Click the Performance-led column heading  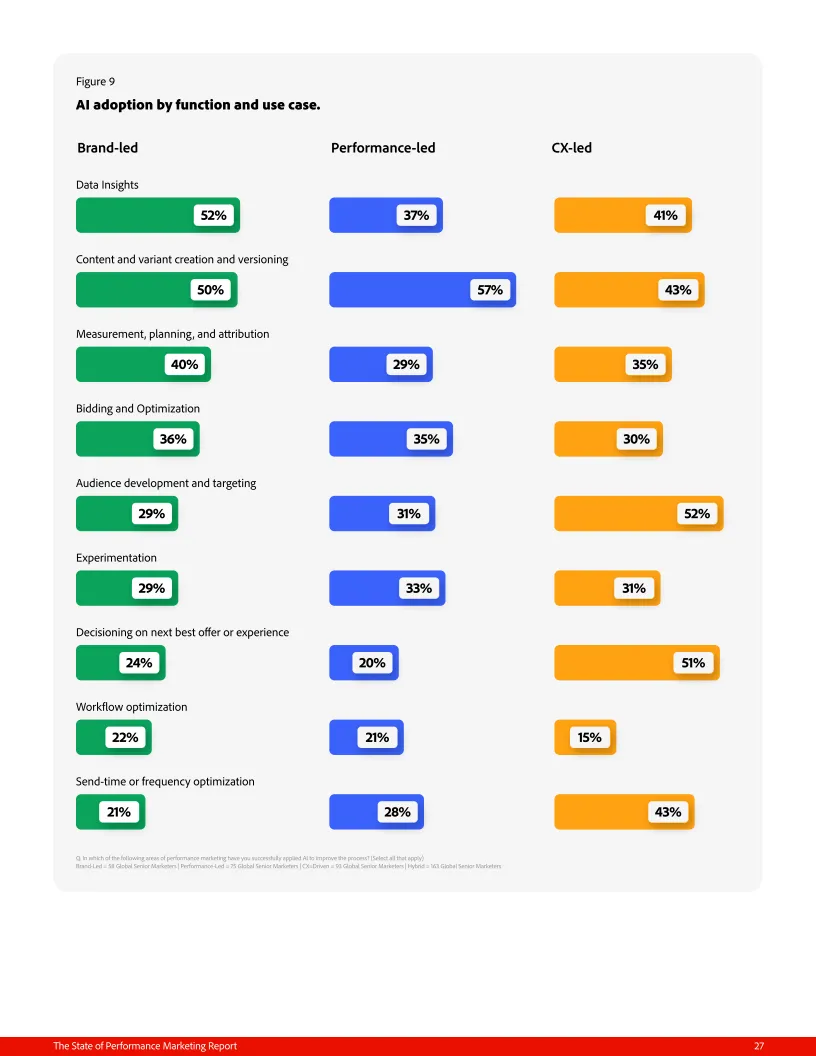click(x=383, y=148)
